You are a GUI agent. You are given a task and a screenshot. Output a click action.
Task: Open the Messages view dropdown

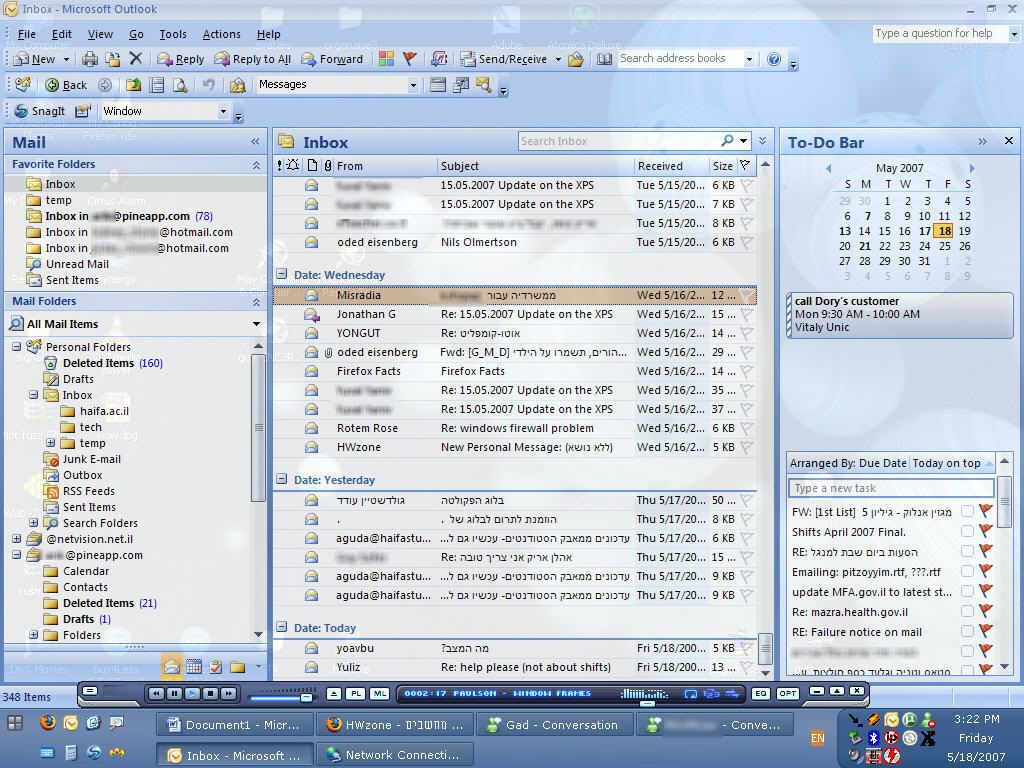pos(413,85)
